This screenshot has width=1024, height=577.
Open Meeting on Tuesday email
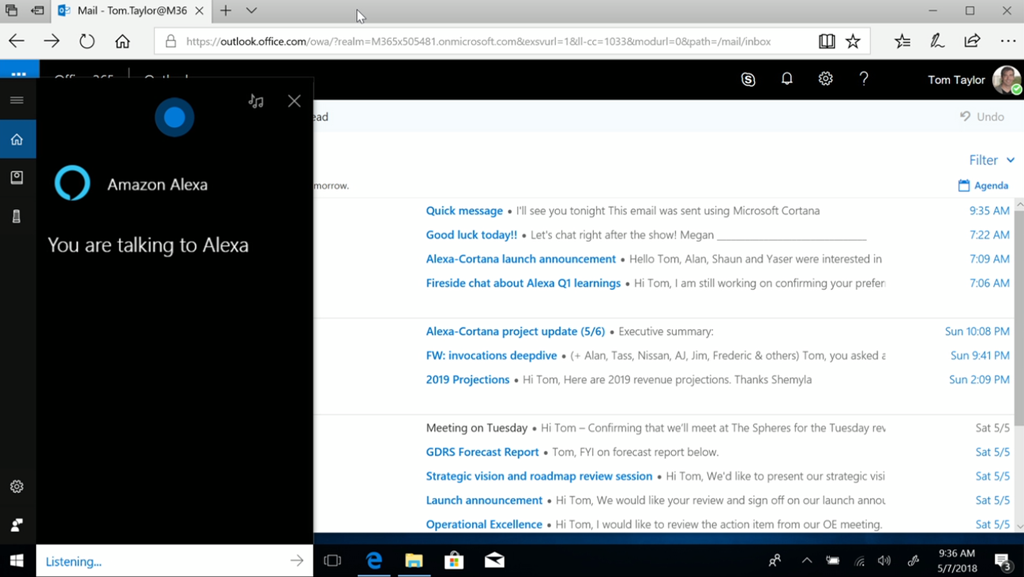pos(662,428)
